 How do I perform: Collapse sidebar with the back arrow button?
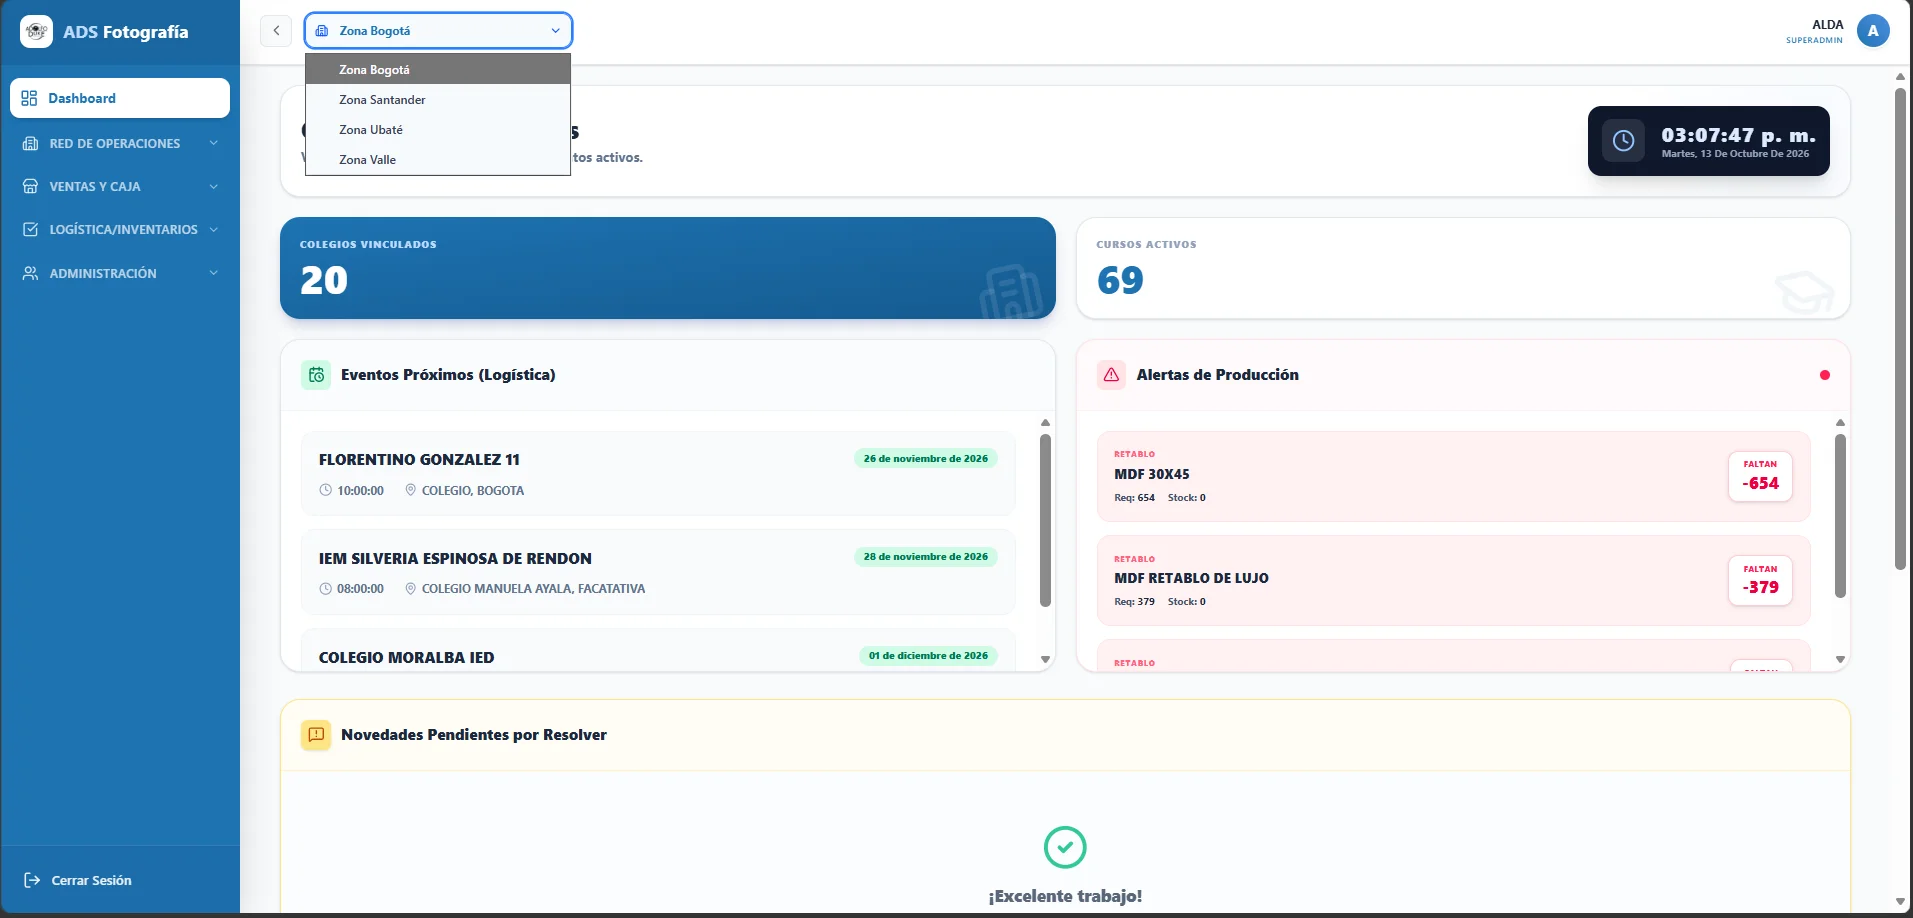276,31
